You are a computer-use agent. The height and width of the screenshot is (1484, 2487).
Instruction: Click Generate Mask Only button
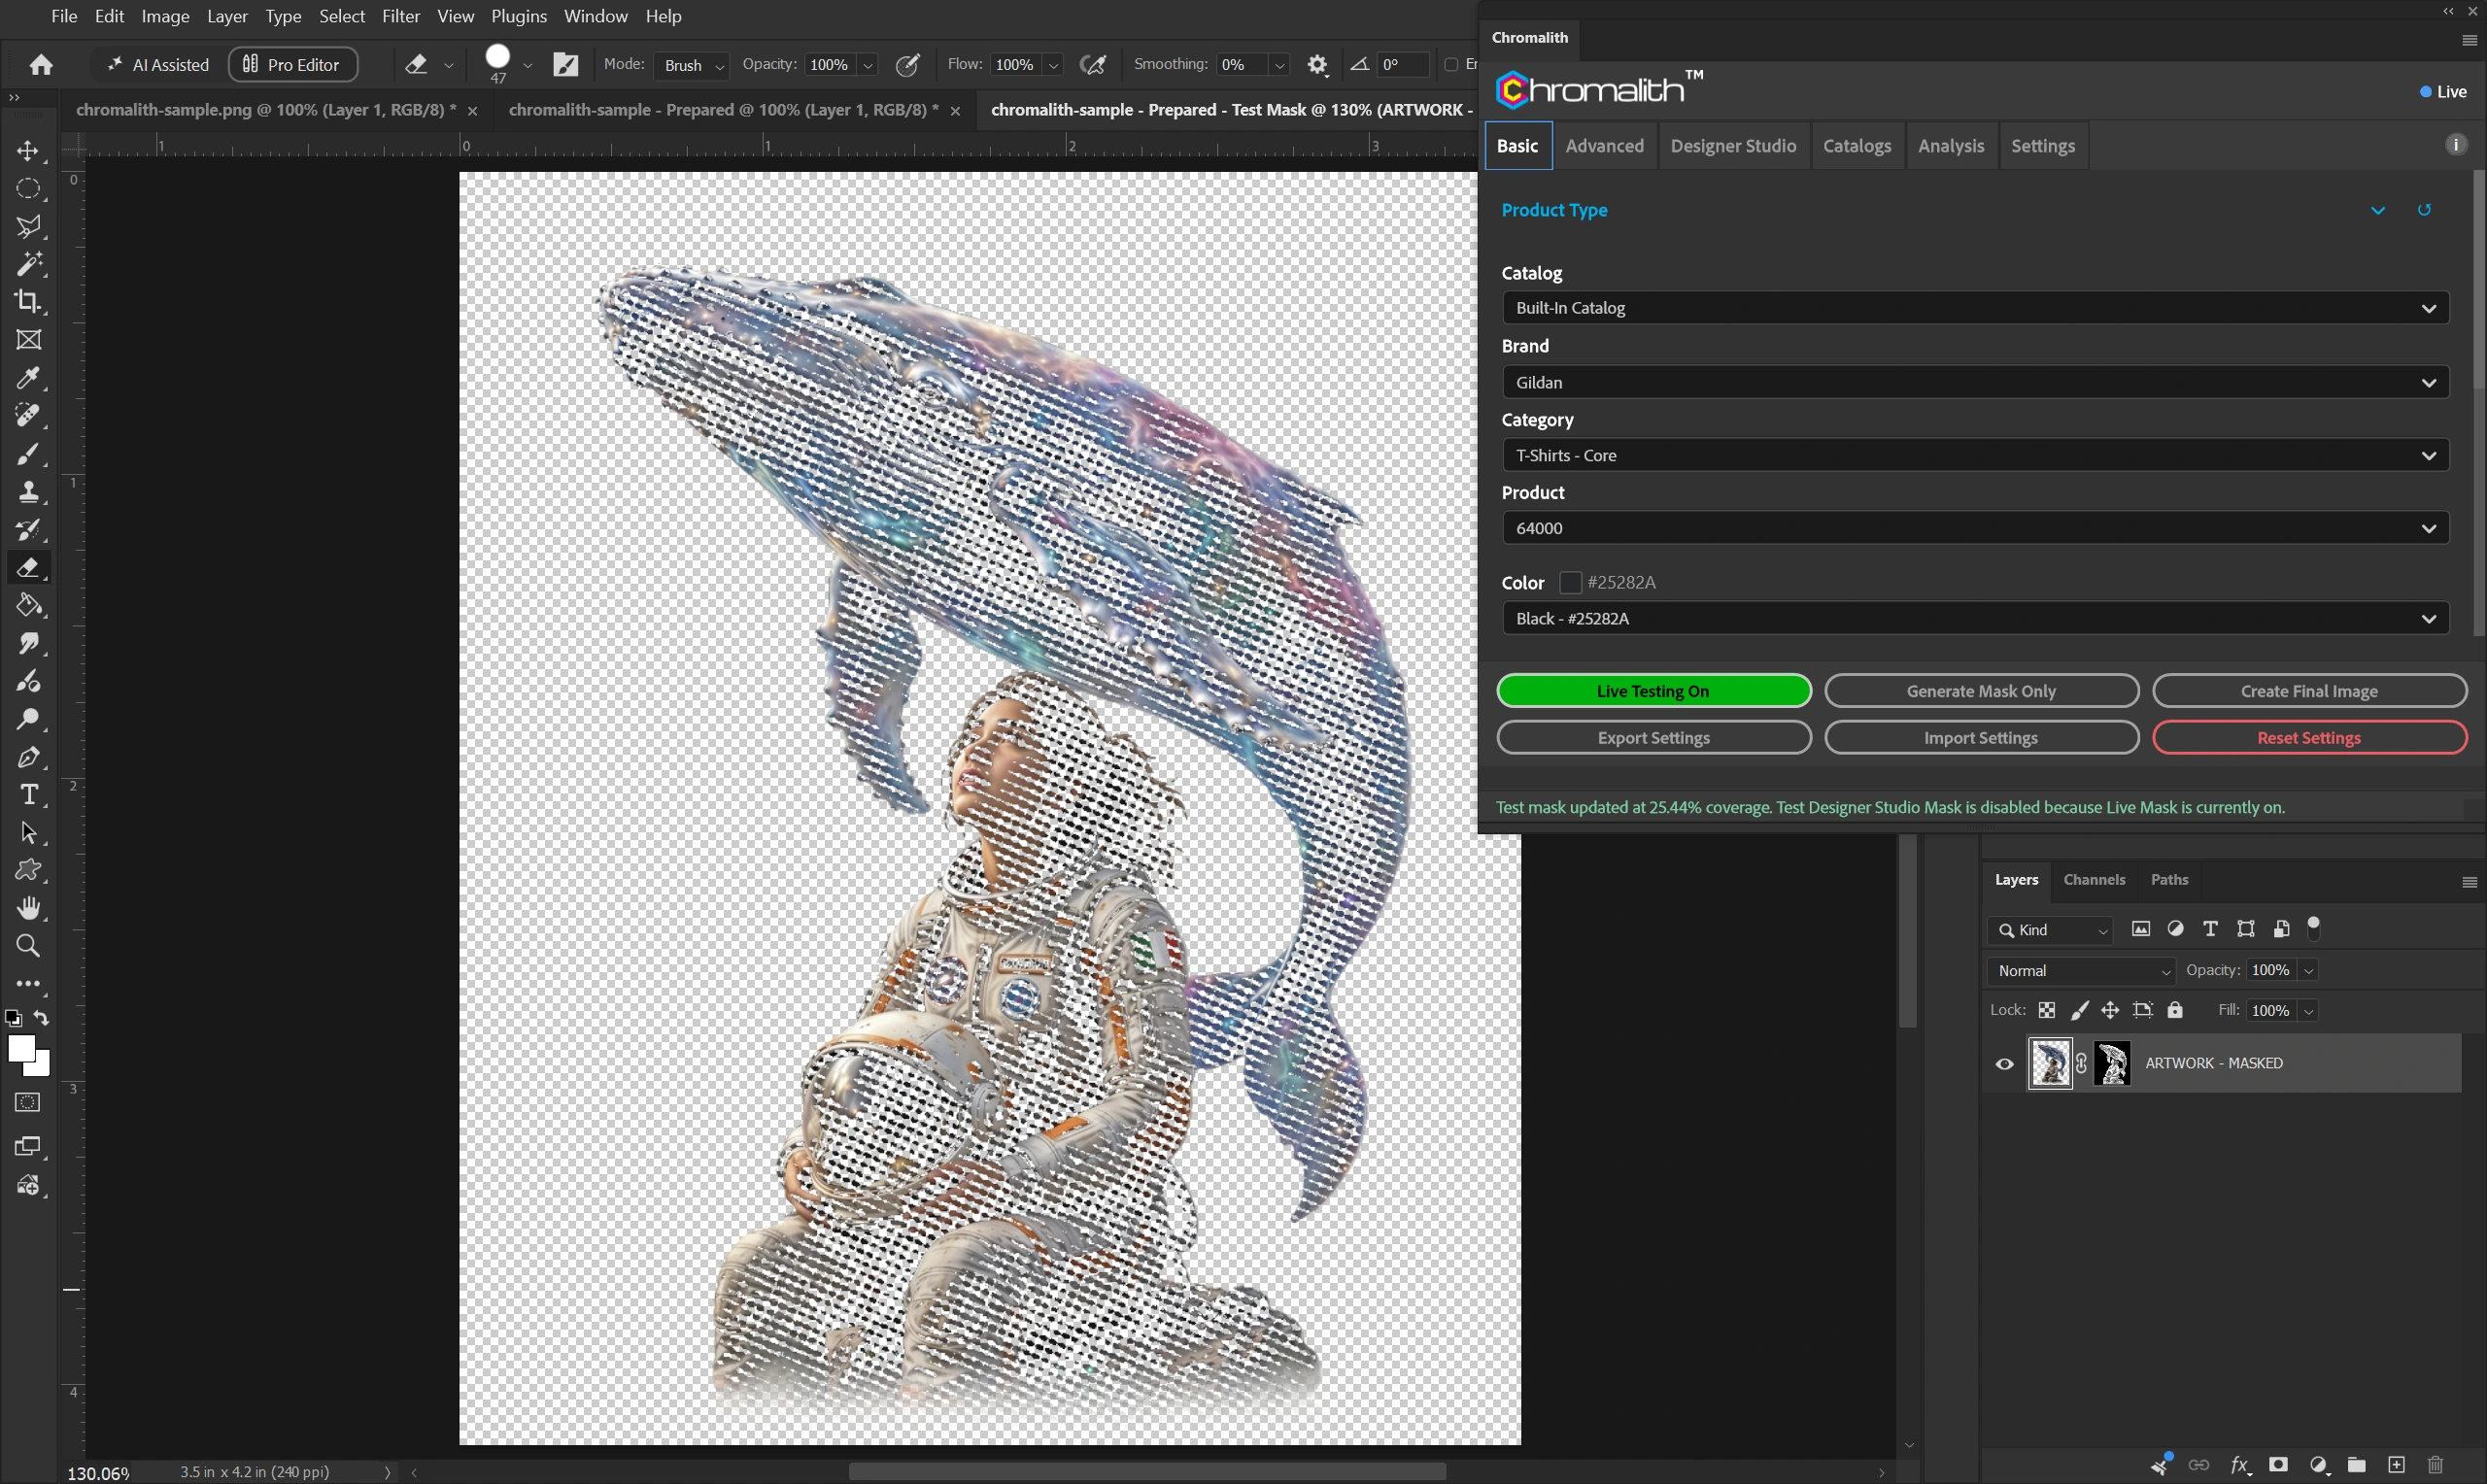click(x=1981, y=691)
